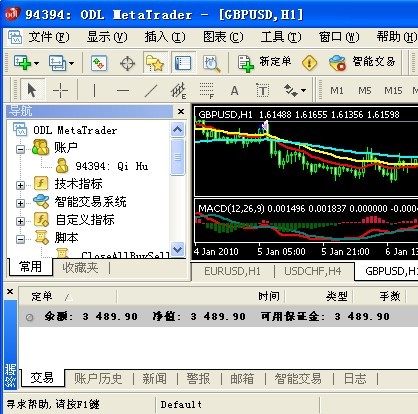Click the 智能交易系统 hat icon
This screenshot has width=418, height=414.
[41, 201]
